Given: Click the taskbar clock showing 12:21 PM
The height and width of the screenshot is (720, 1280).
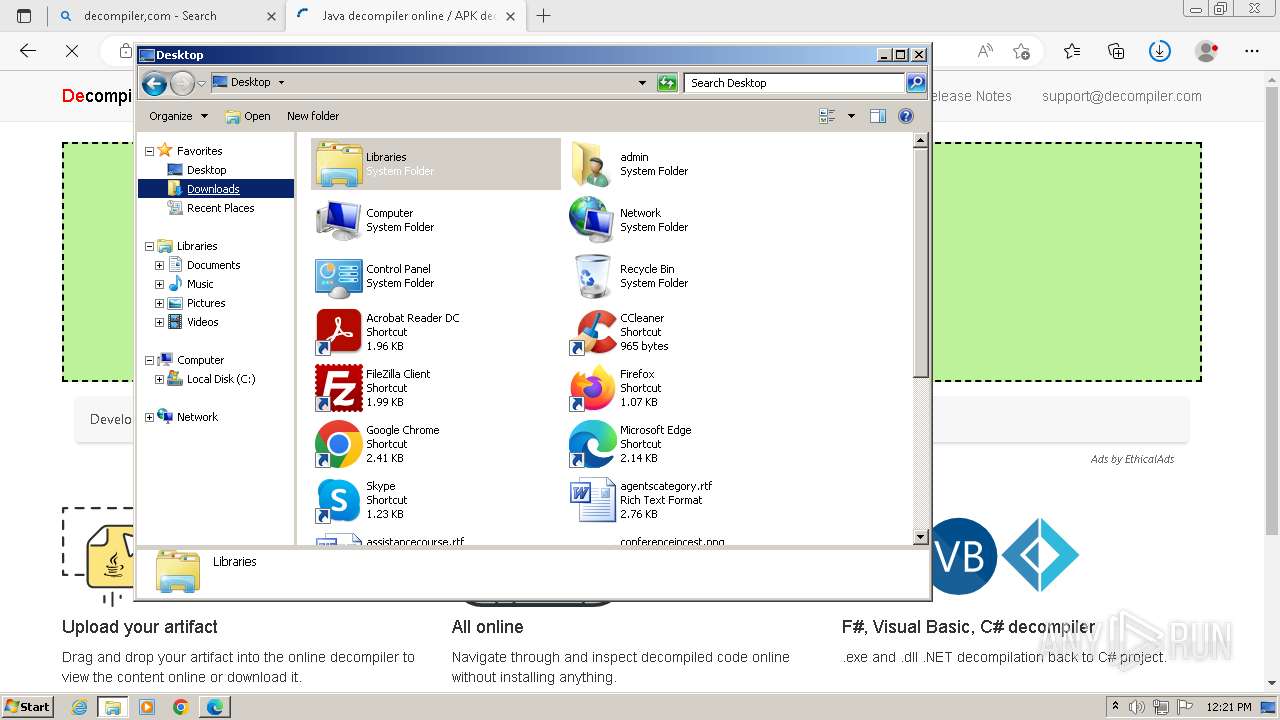Looking at the screenshot, I should click(1229, 707).
